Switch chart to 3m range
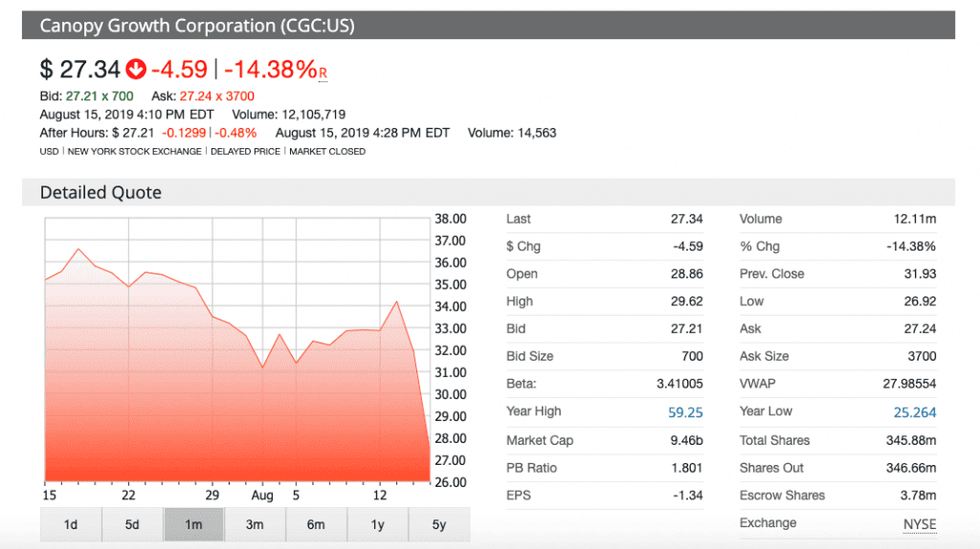Screen dimensions: 980x549 tap(255, 524)
